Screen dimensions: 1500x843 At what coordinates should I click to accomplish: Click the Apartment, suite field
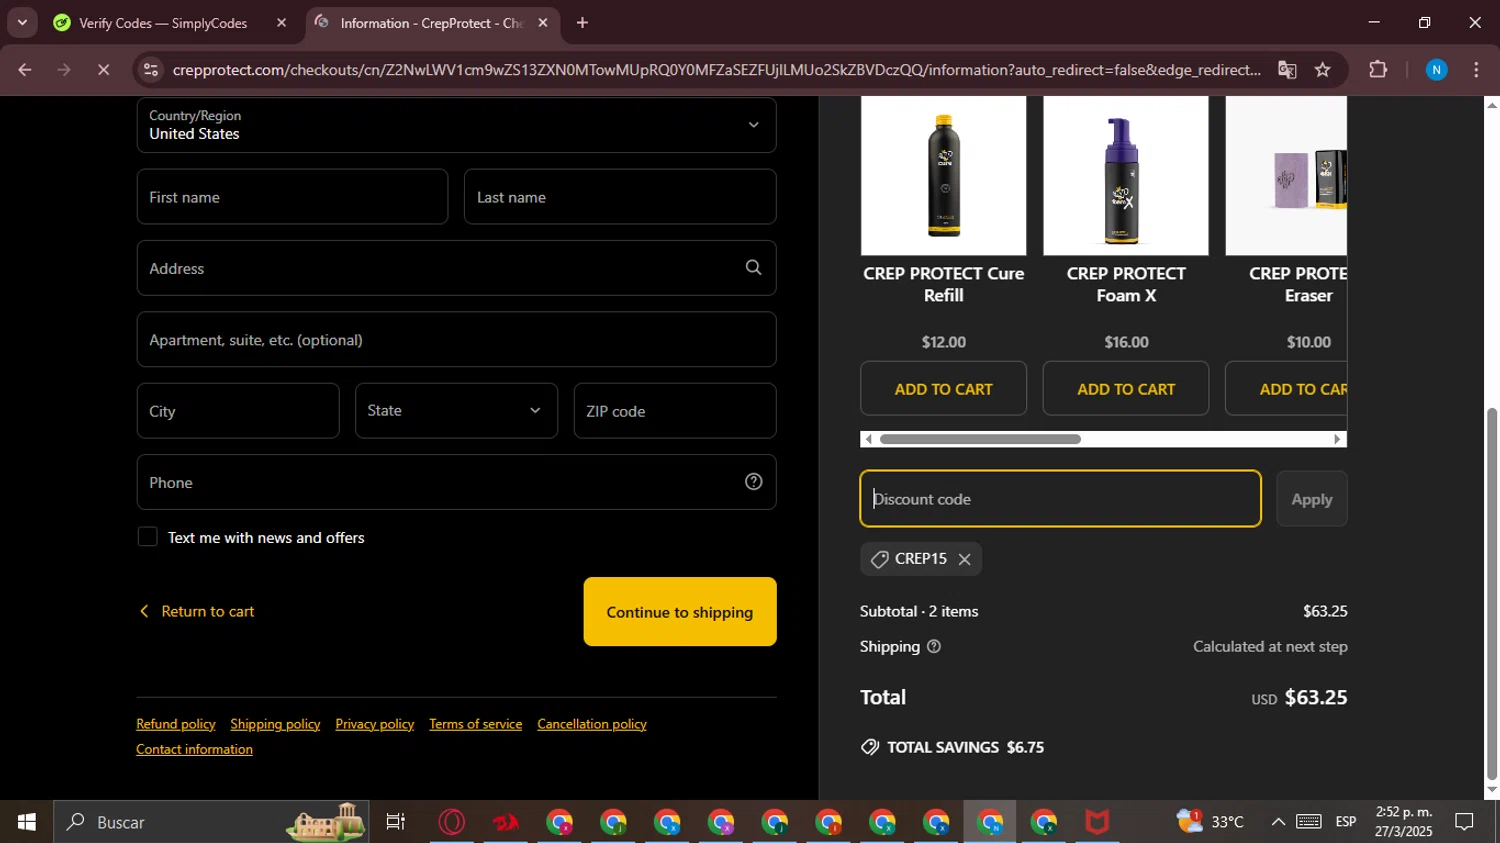pyautogui.click(x=456, y=340)
